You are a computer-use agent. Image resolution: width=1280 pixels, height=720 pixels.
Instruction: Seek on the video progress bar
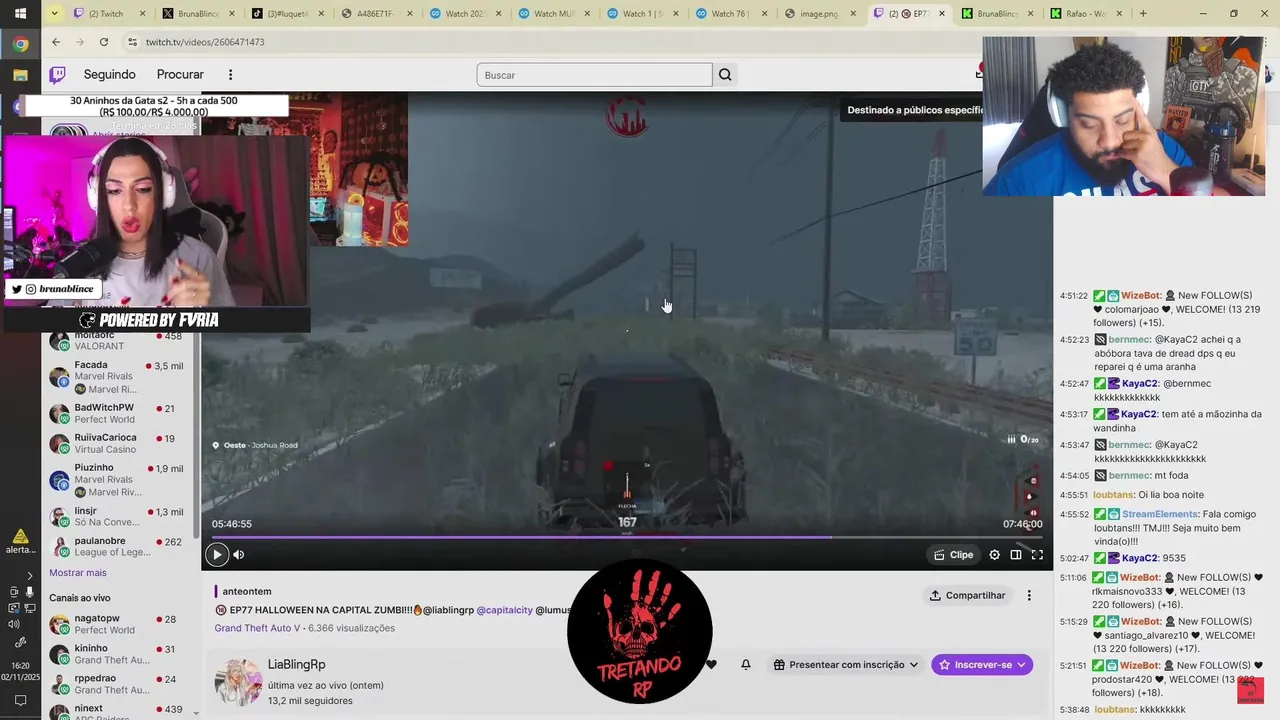pyautogui.click(x=627, y=537)
